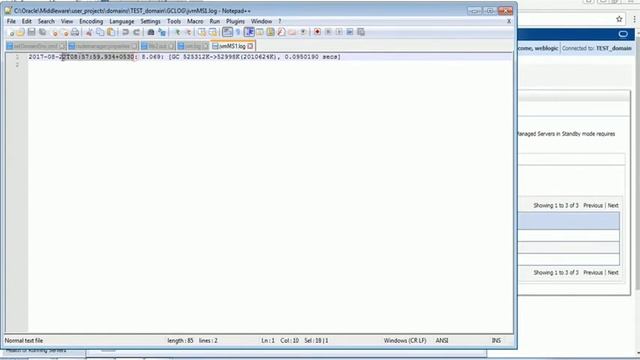Click Run Macro Multiple Times icon

point(350,32)
